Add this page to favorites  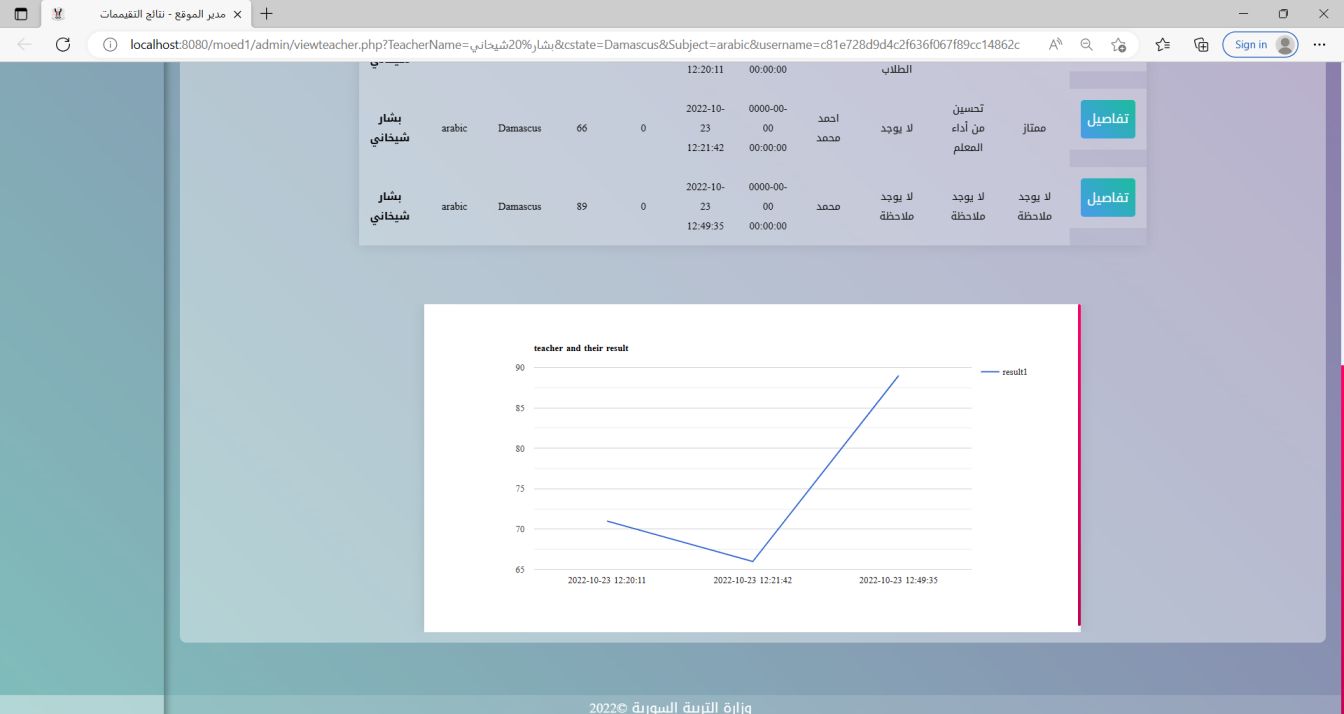(1119, 45)
